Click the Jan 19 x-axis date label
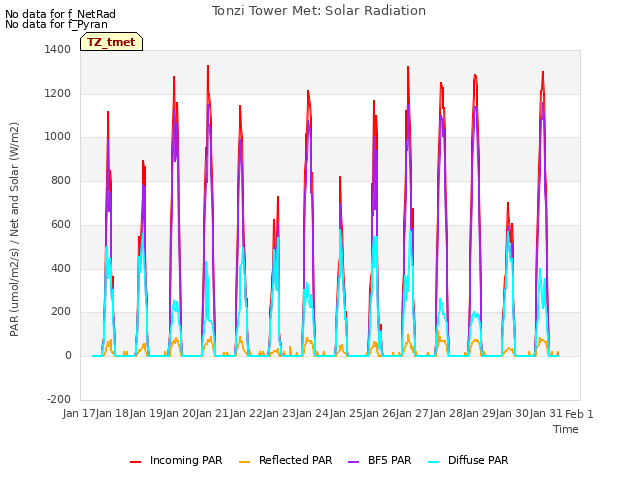This screenshot has width=640, height=480. tap(146, 413)
